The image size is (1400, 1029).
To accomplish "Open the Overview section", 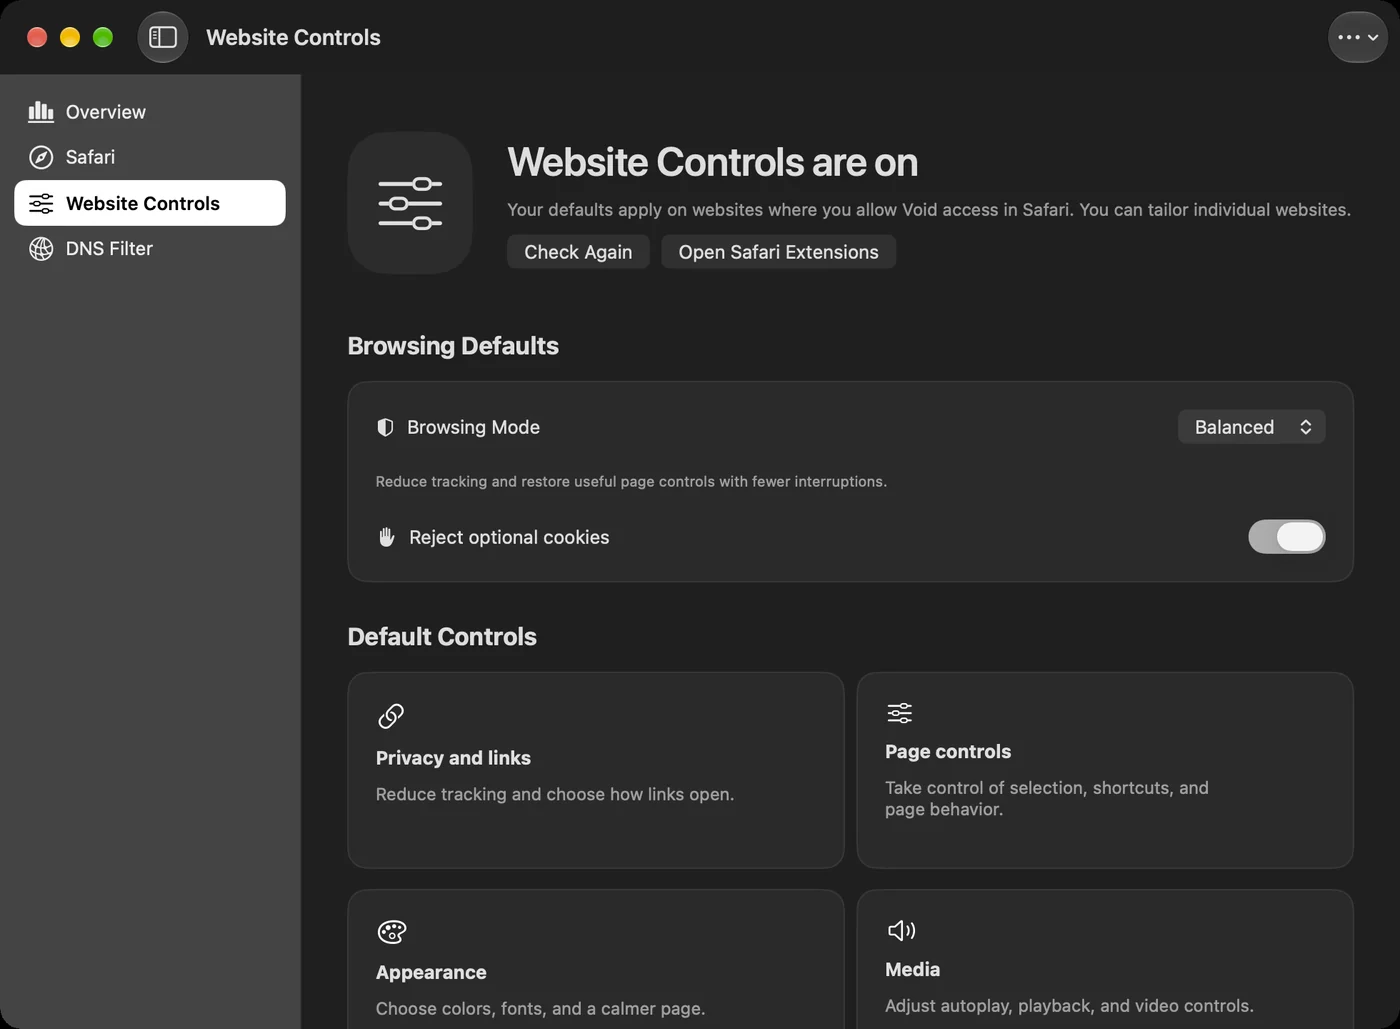I will [x=150, y=112].
